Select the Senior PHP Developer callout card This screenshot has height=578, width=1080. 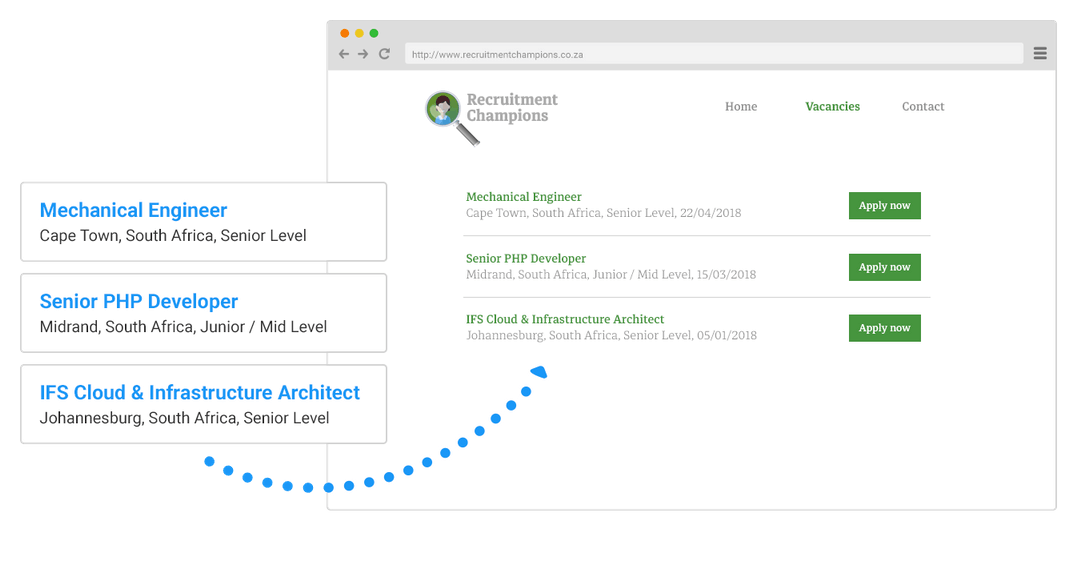click(203, 312)
